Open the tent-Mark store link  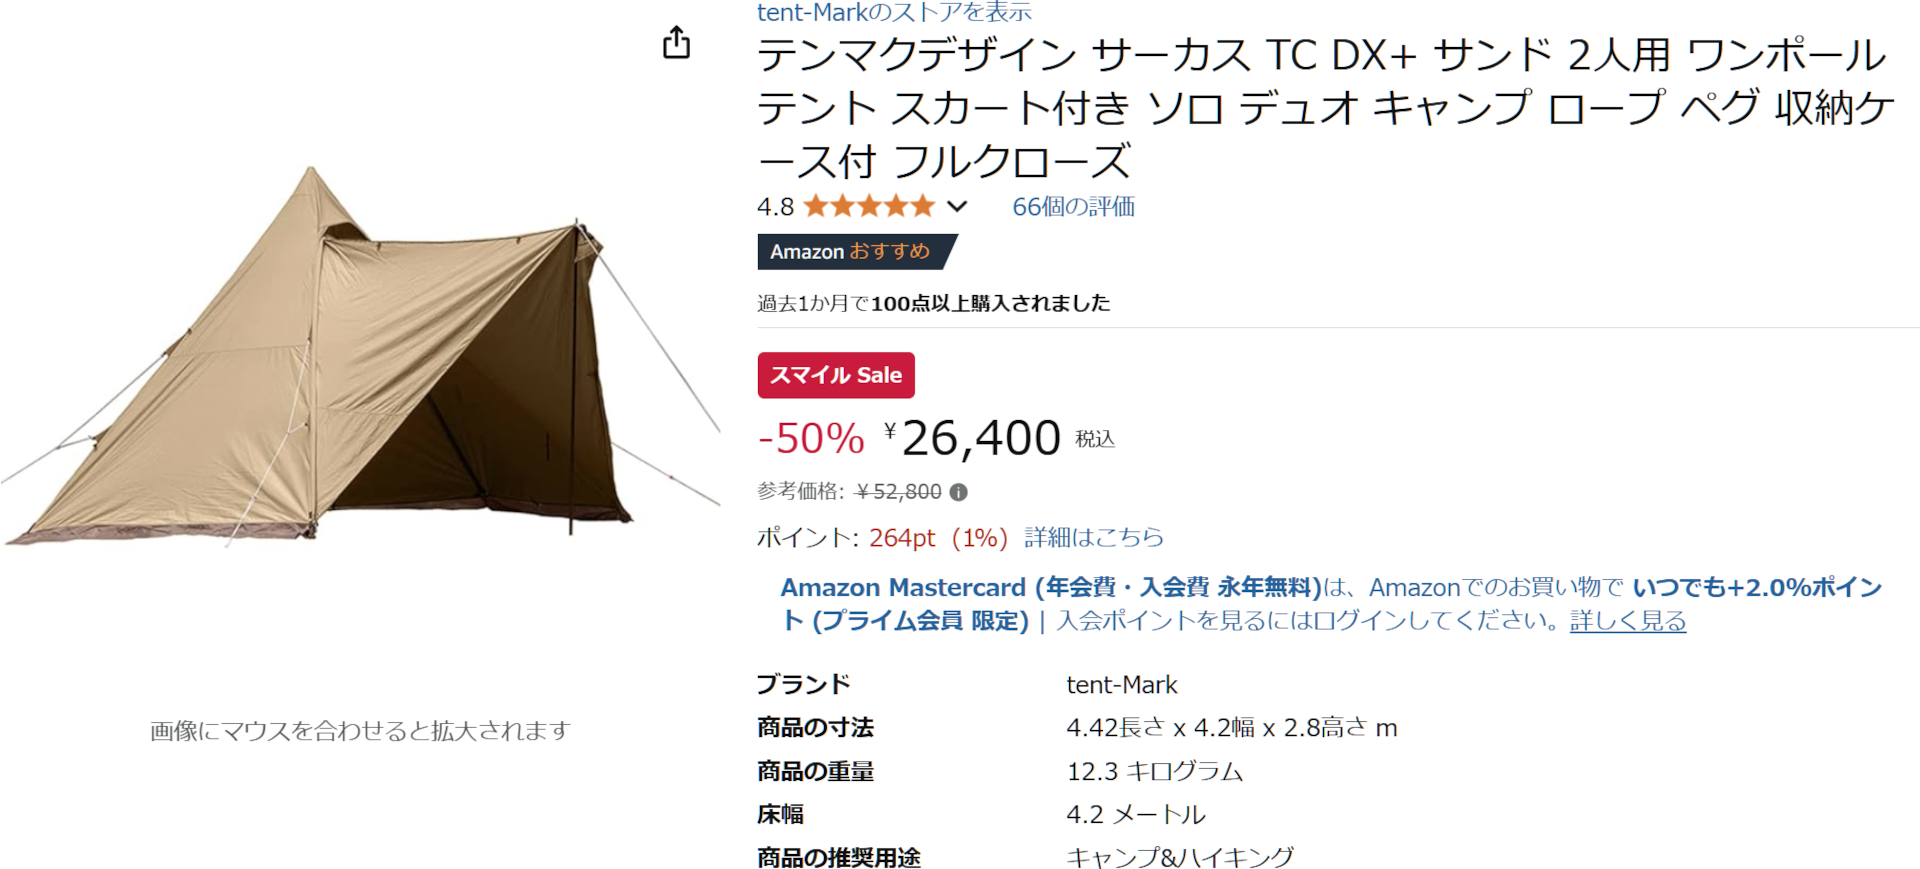click(x=893, y=12)
